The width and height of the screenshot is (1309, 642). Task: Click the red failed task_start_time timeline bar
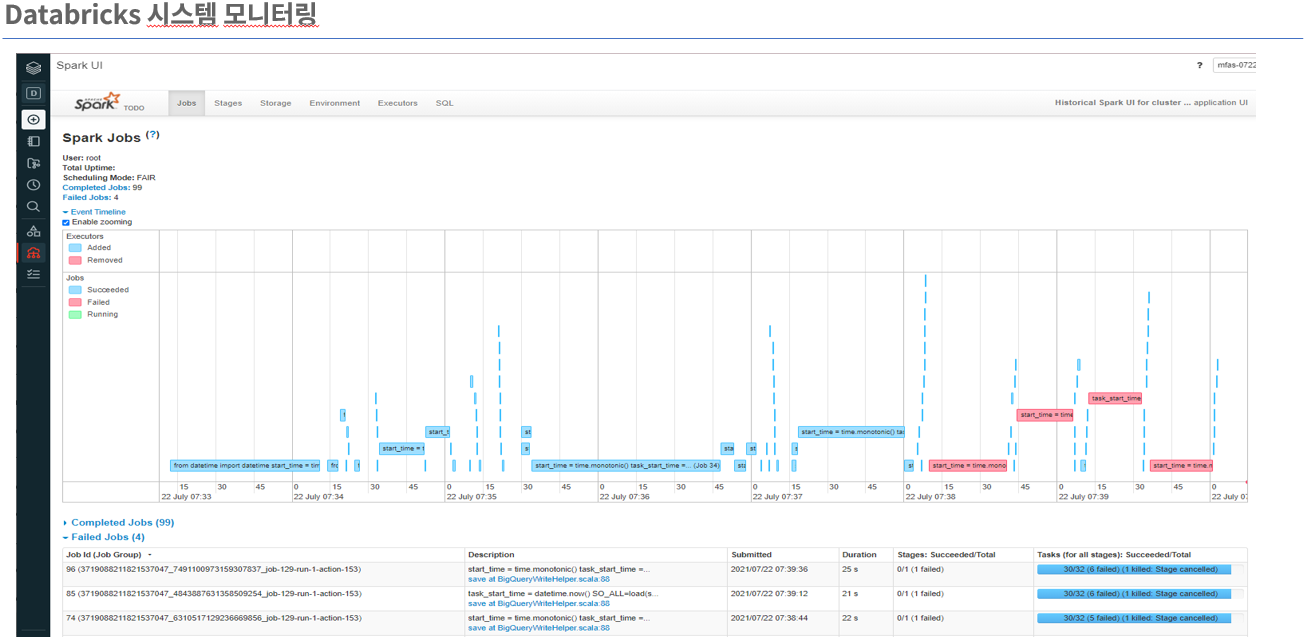tap(1114, 398)
